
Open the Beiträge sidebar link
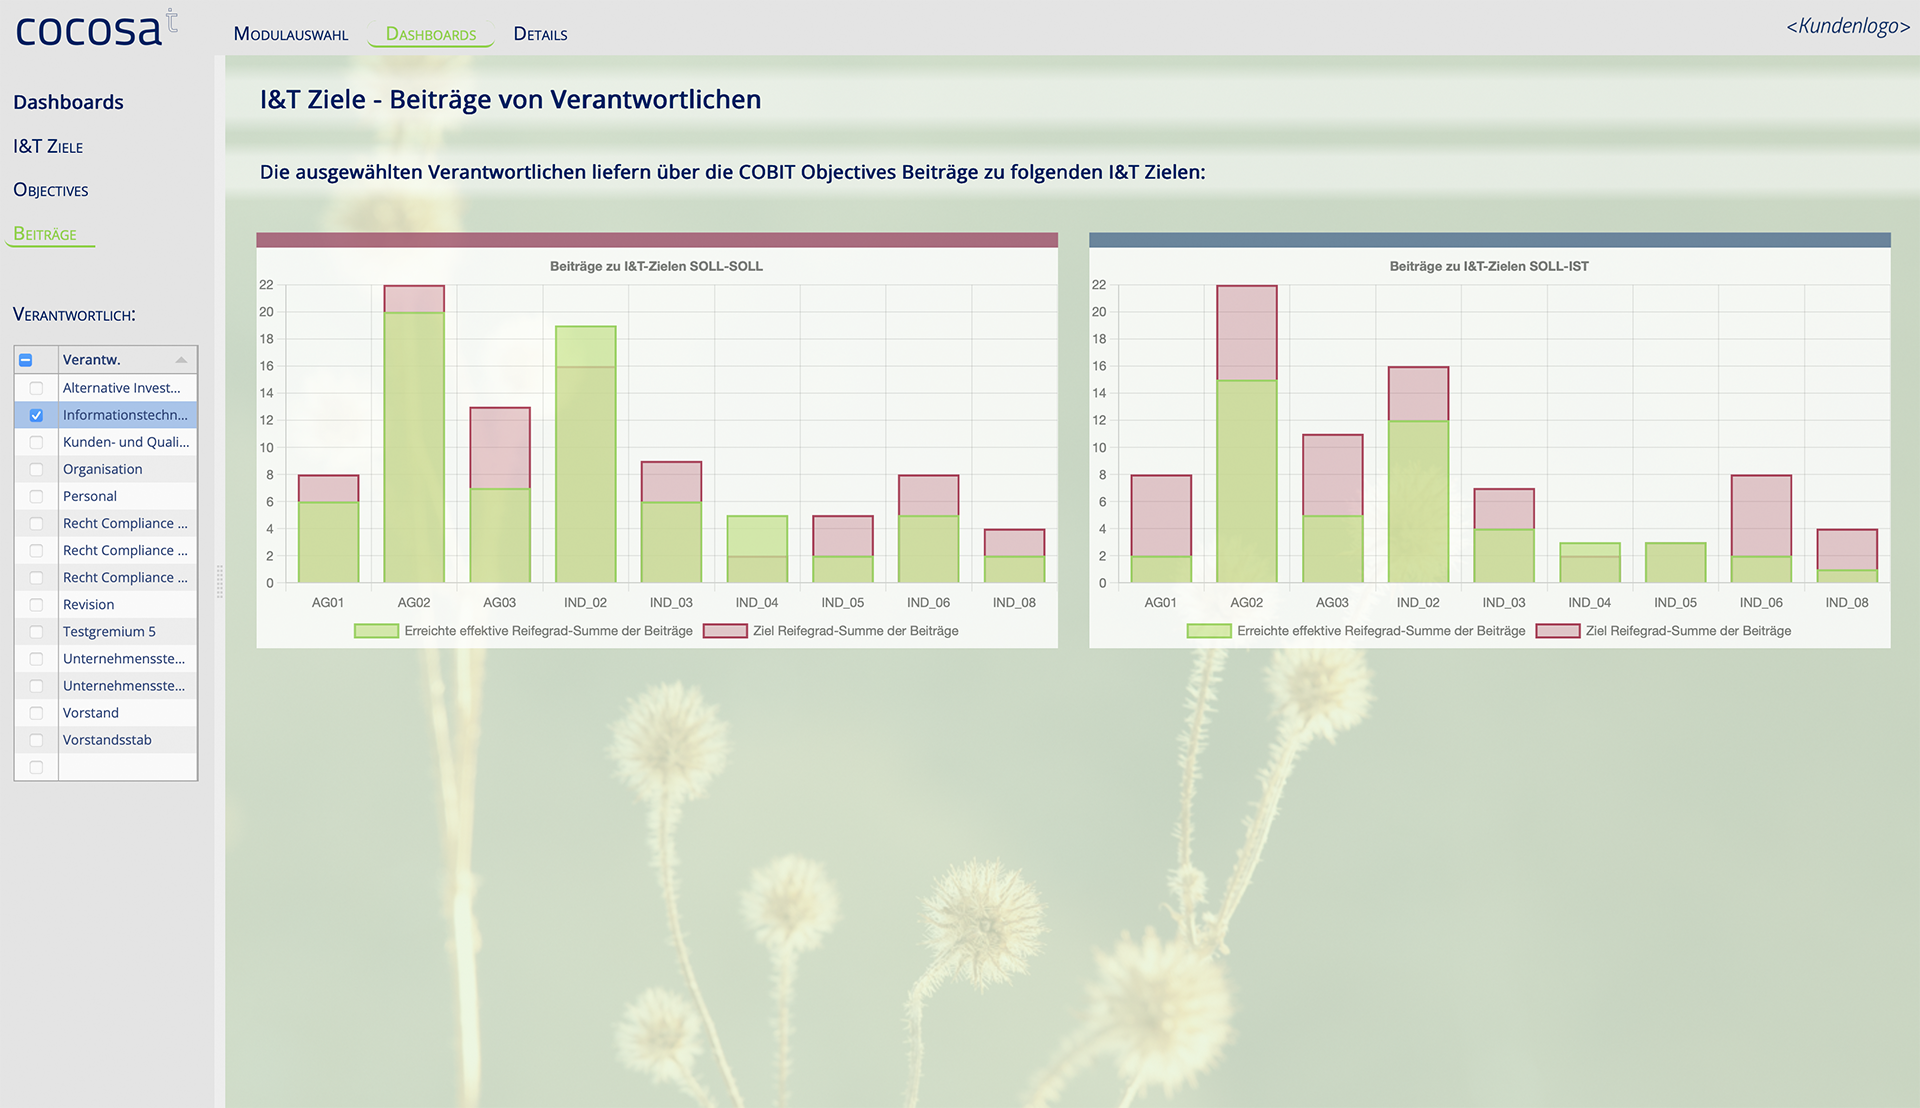coord(45,234)
